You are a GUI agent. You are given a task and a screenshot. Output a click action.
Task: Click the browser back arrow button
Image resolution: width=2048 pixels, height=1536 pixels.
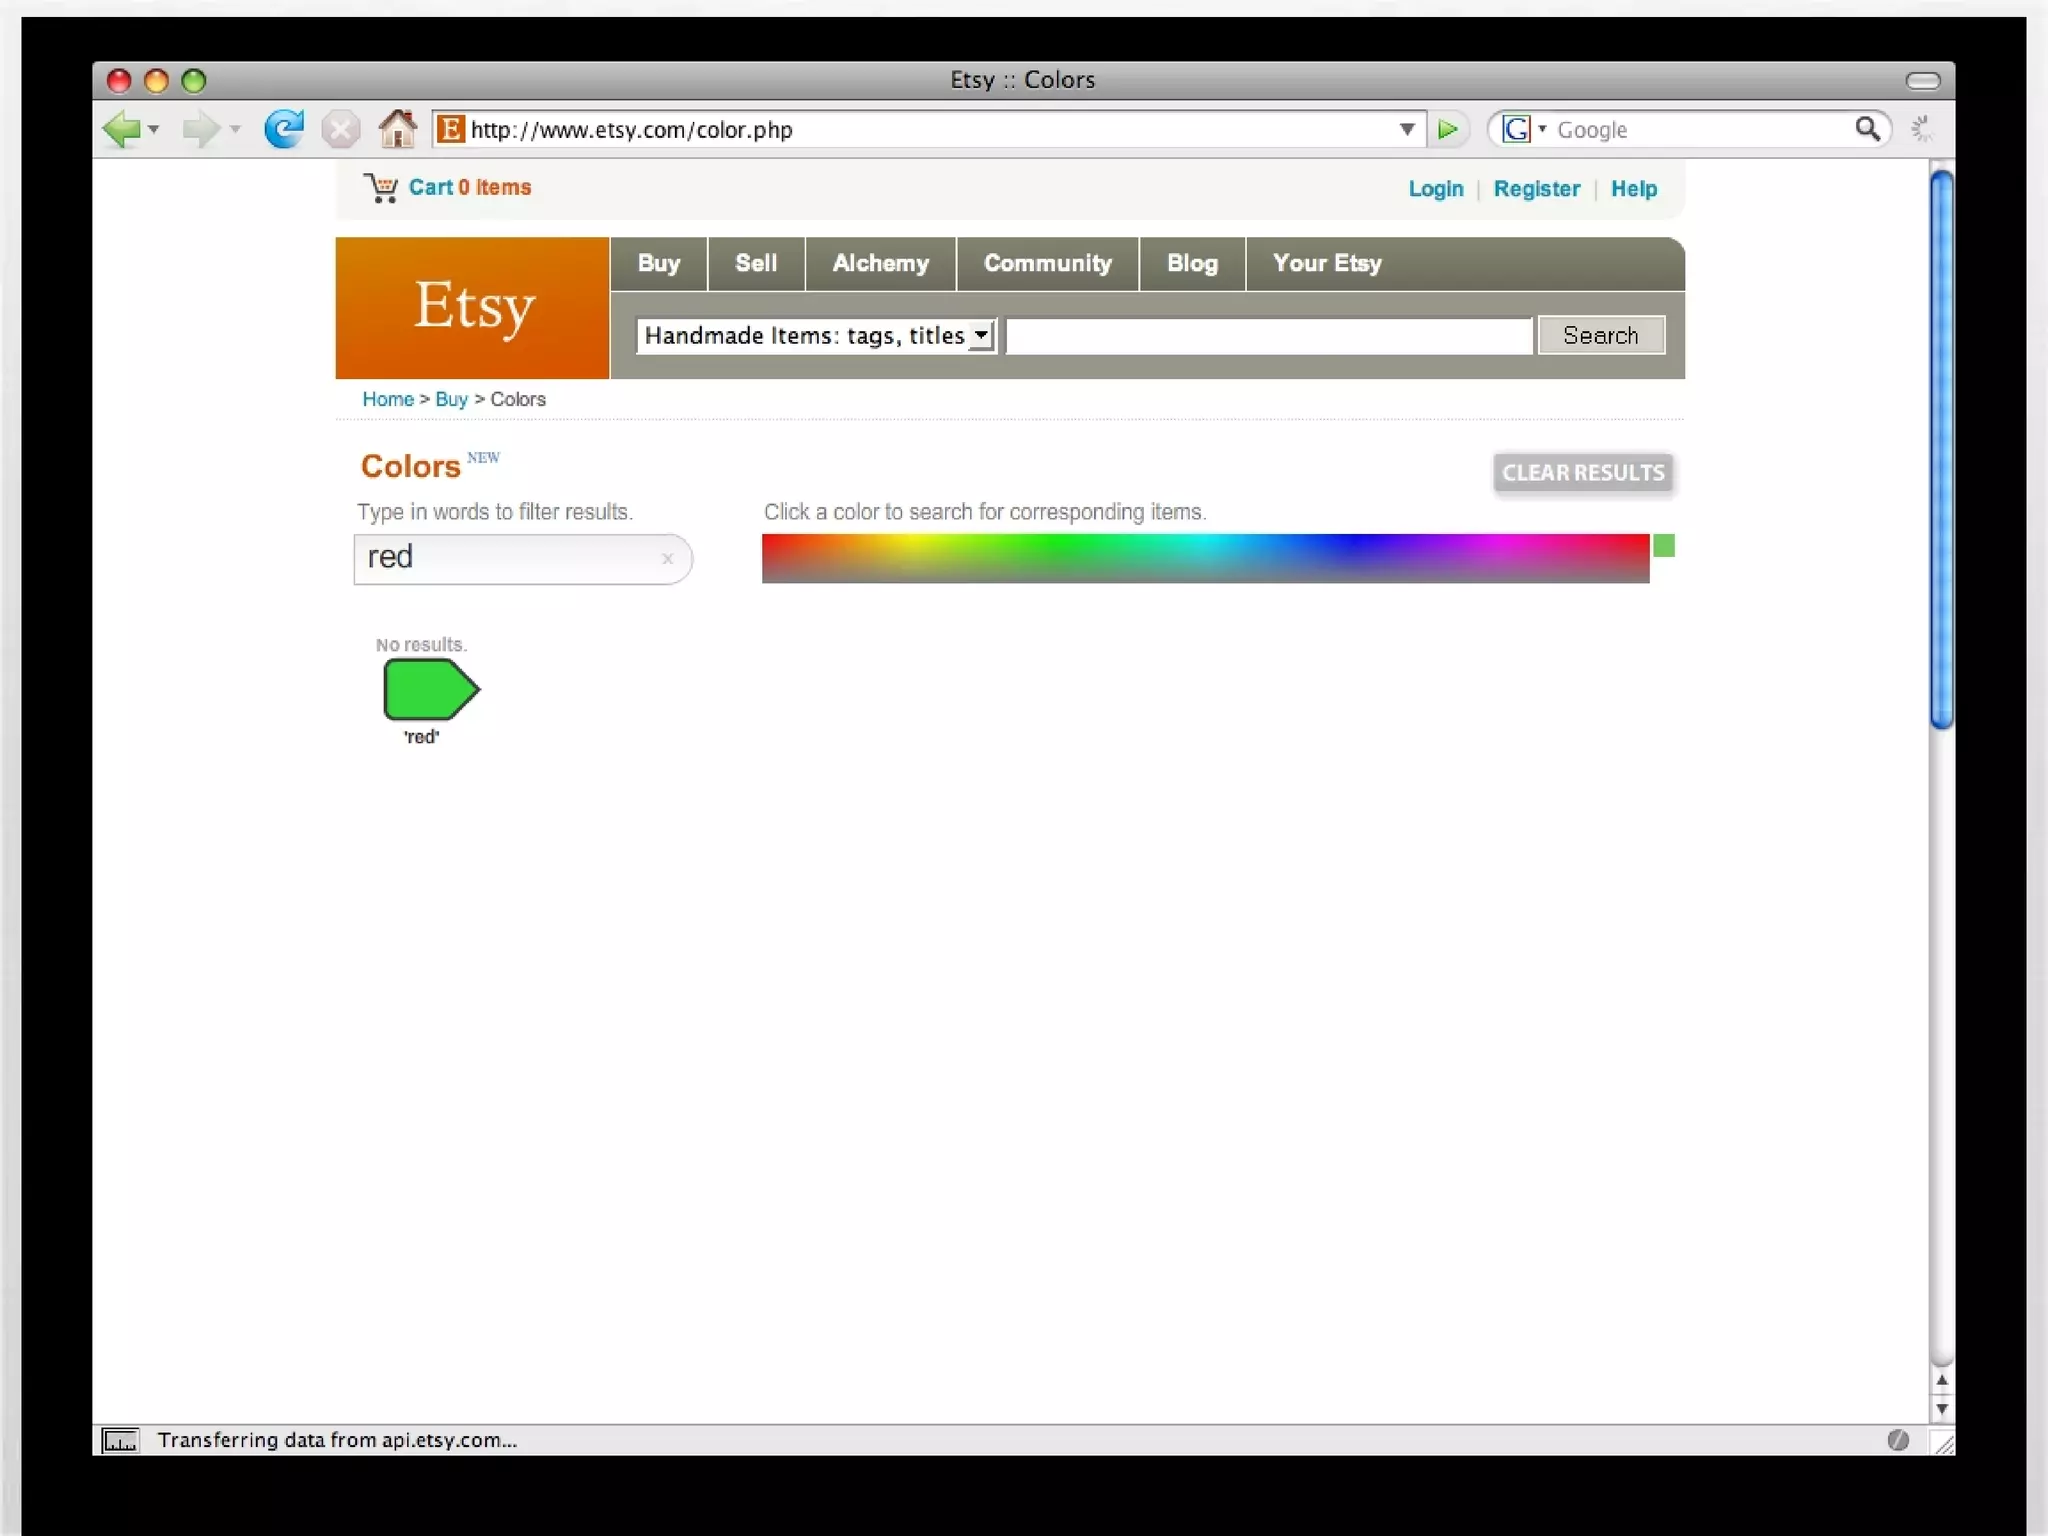coord(122,130)
